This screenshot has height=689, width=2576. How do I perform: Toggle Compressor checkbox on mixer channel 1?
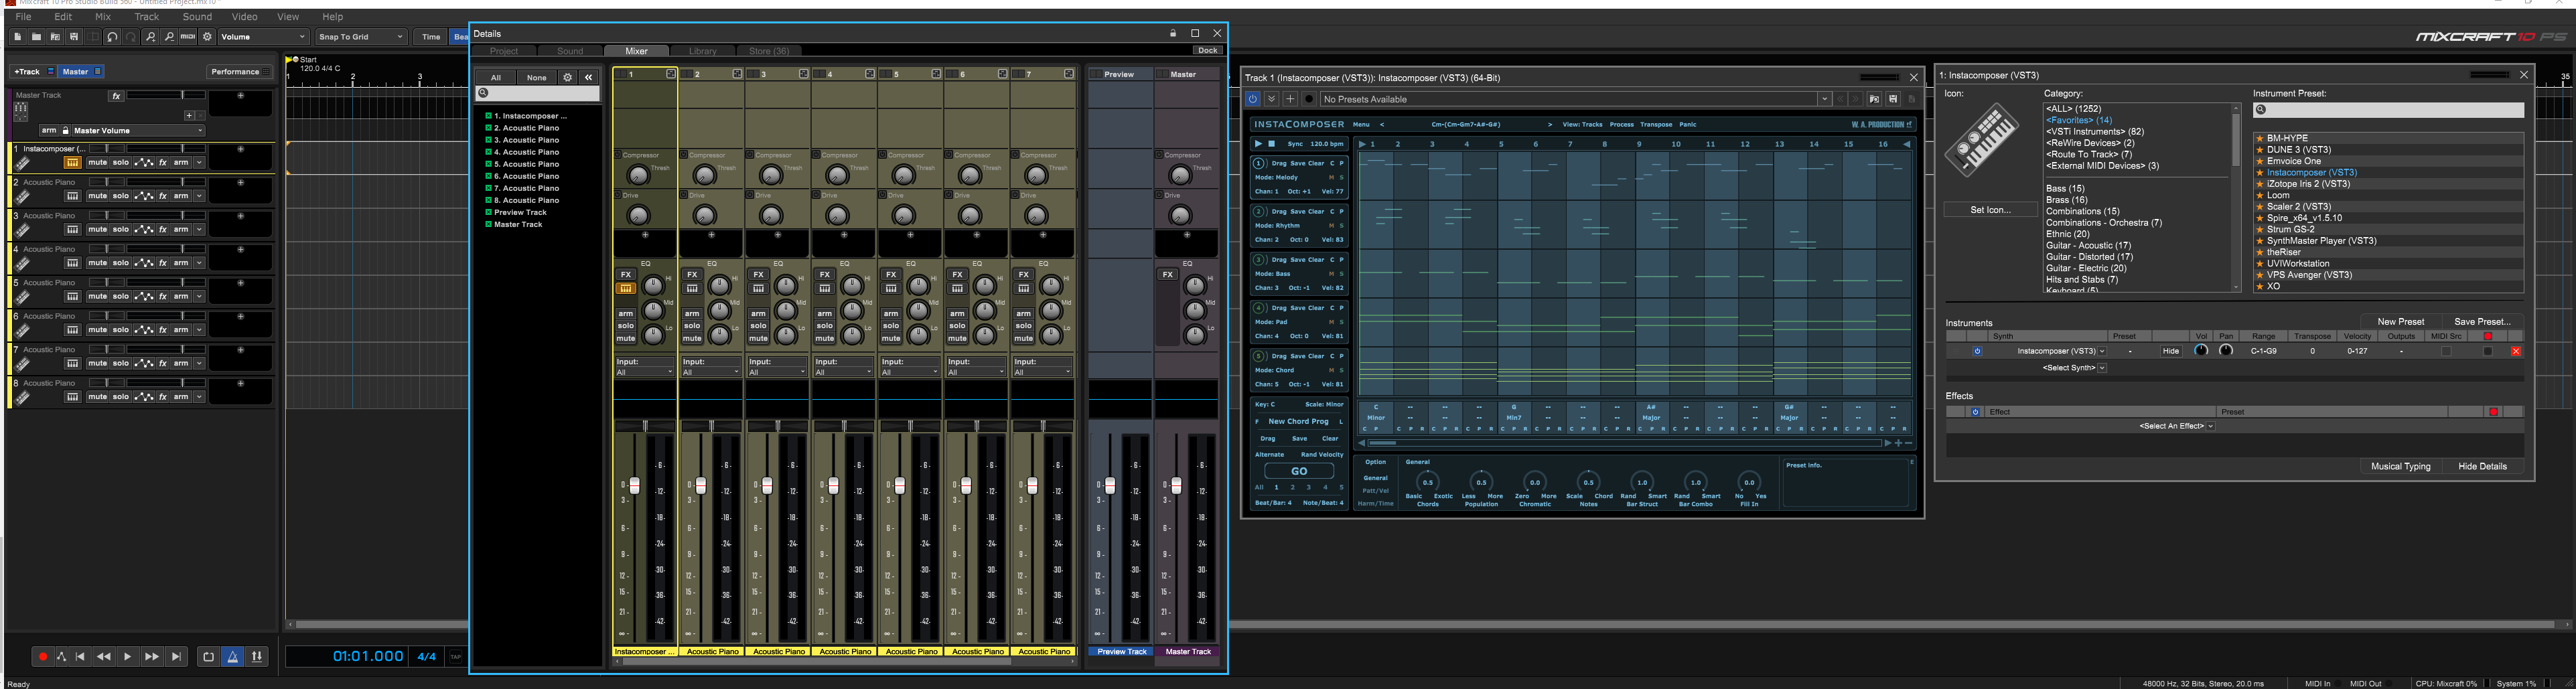point(618,155)
